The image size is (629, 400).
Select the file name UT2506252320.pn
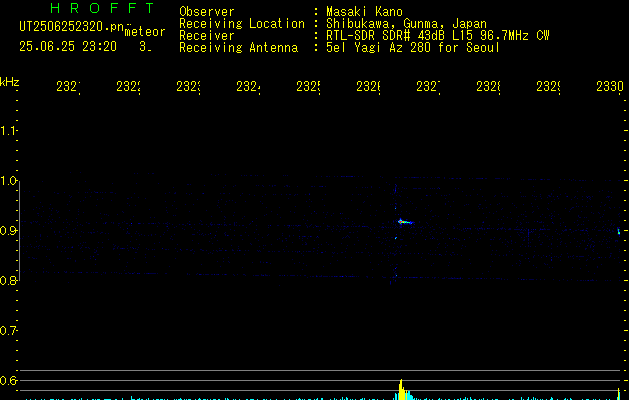coord(71,27)
